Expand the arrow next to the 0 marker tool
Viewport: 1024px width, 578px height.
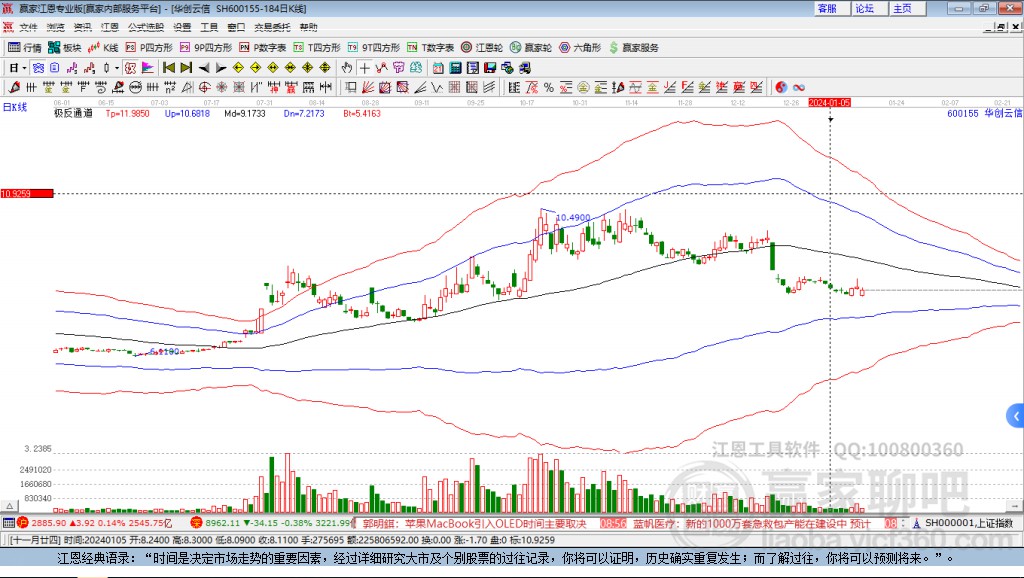tap(117, 68)
